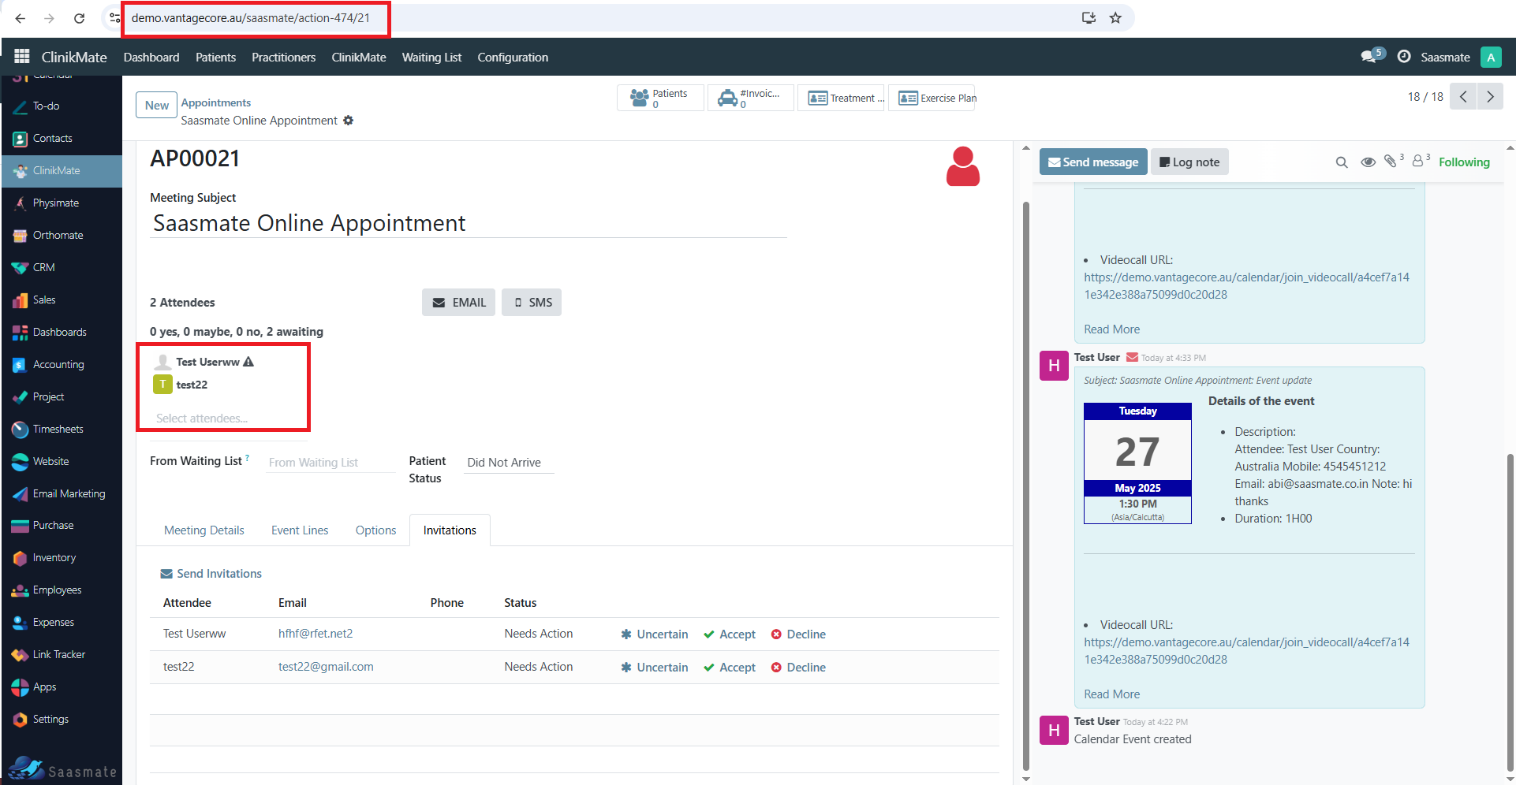Screen dimensions: 1516x785
Task: Open the activities clock icon
Action: (x=1404, y=57)
